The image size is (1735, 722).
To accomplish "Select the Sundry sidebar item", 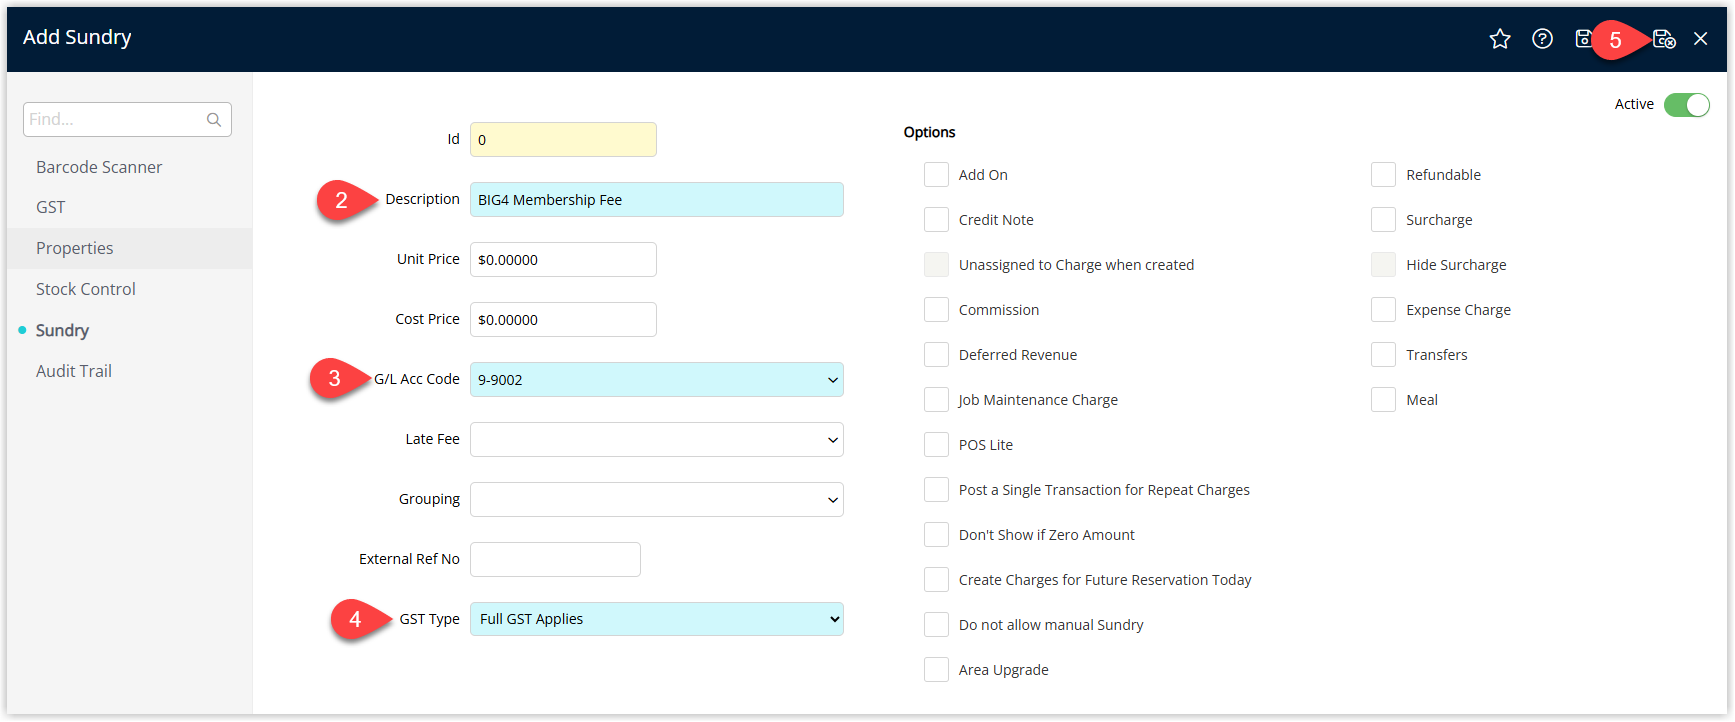I will 62,330.
